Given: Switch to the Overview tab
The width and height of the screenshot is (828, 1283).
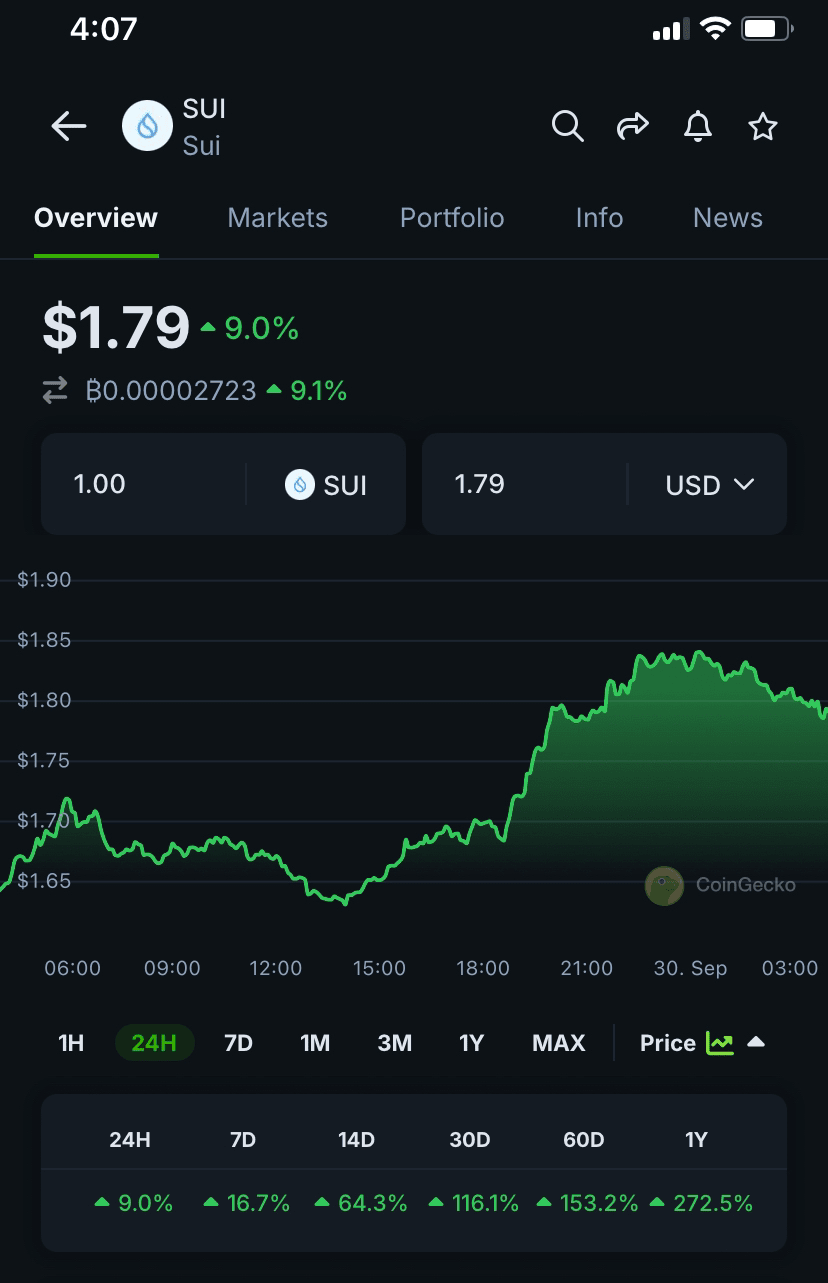Looking at the screenshot, I should pos(96,218).
